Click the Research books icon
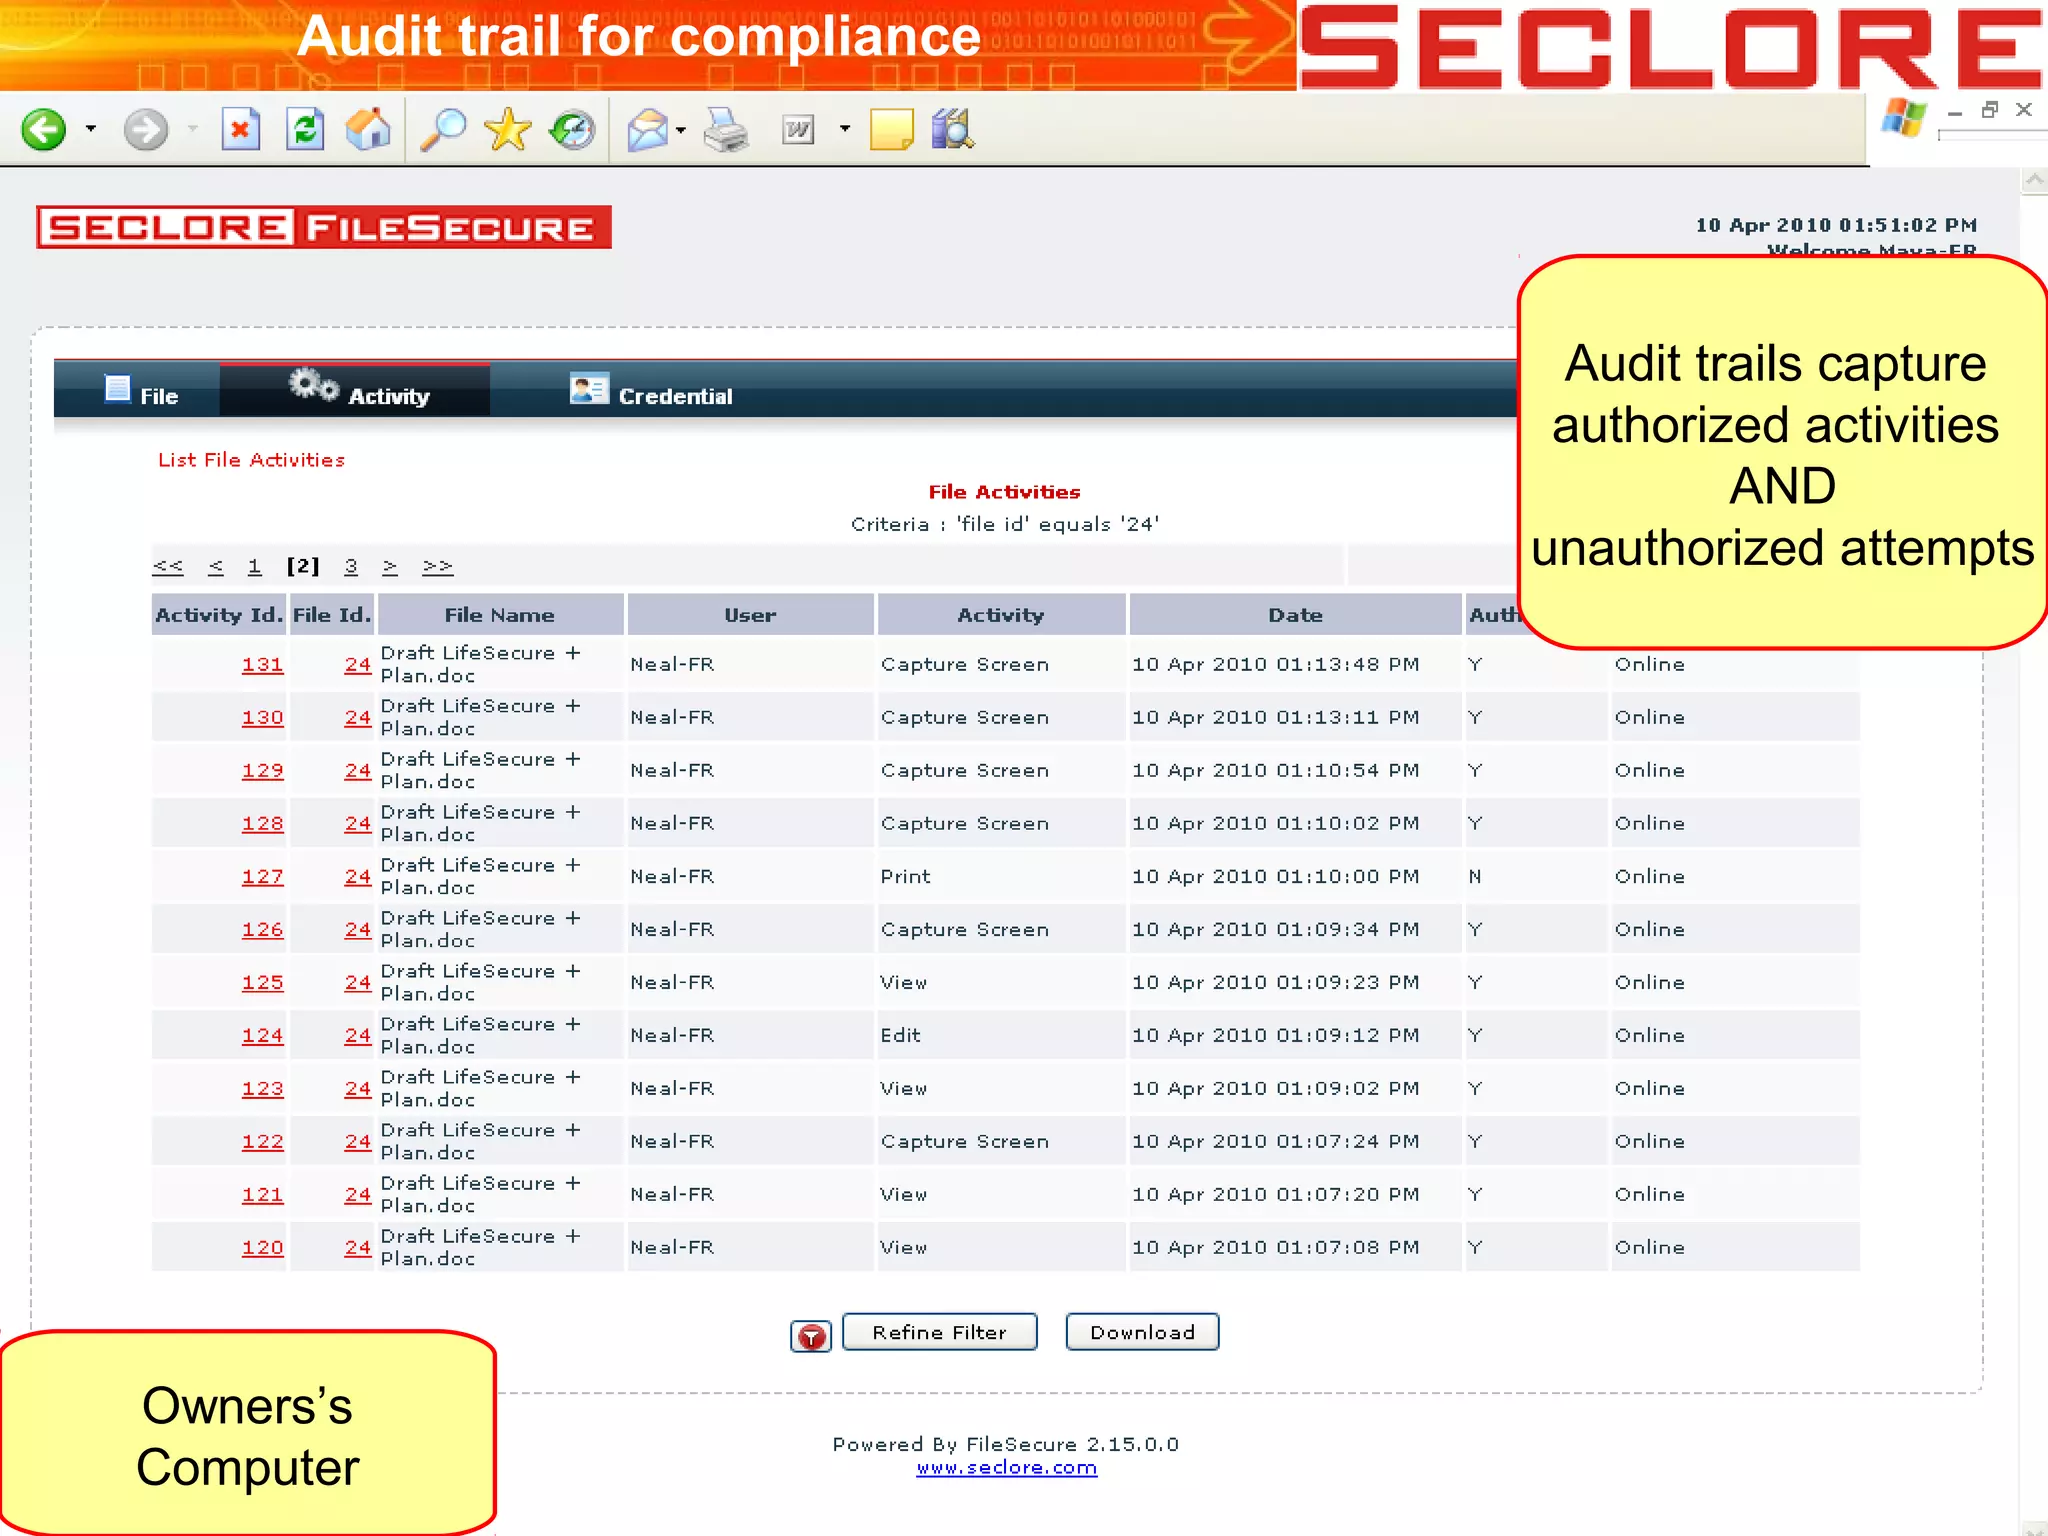This screenshot has width=2048, height=1536. click(952, 129)
